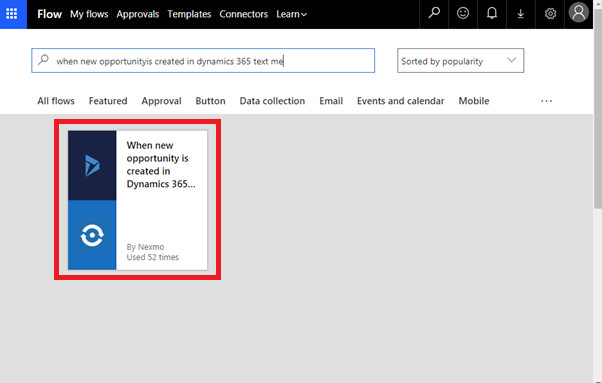Image resolution: width=602 pixels, height=383 pixels.
Task: Click the 'Used 52 times' text
Action: pos(153,257)
